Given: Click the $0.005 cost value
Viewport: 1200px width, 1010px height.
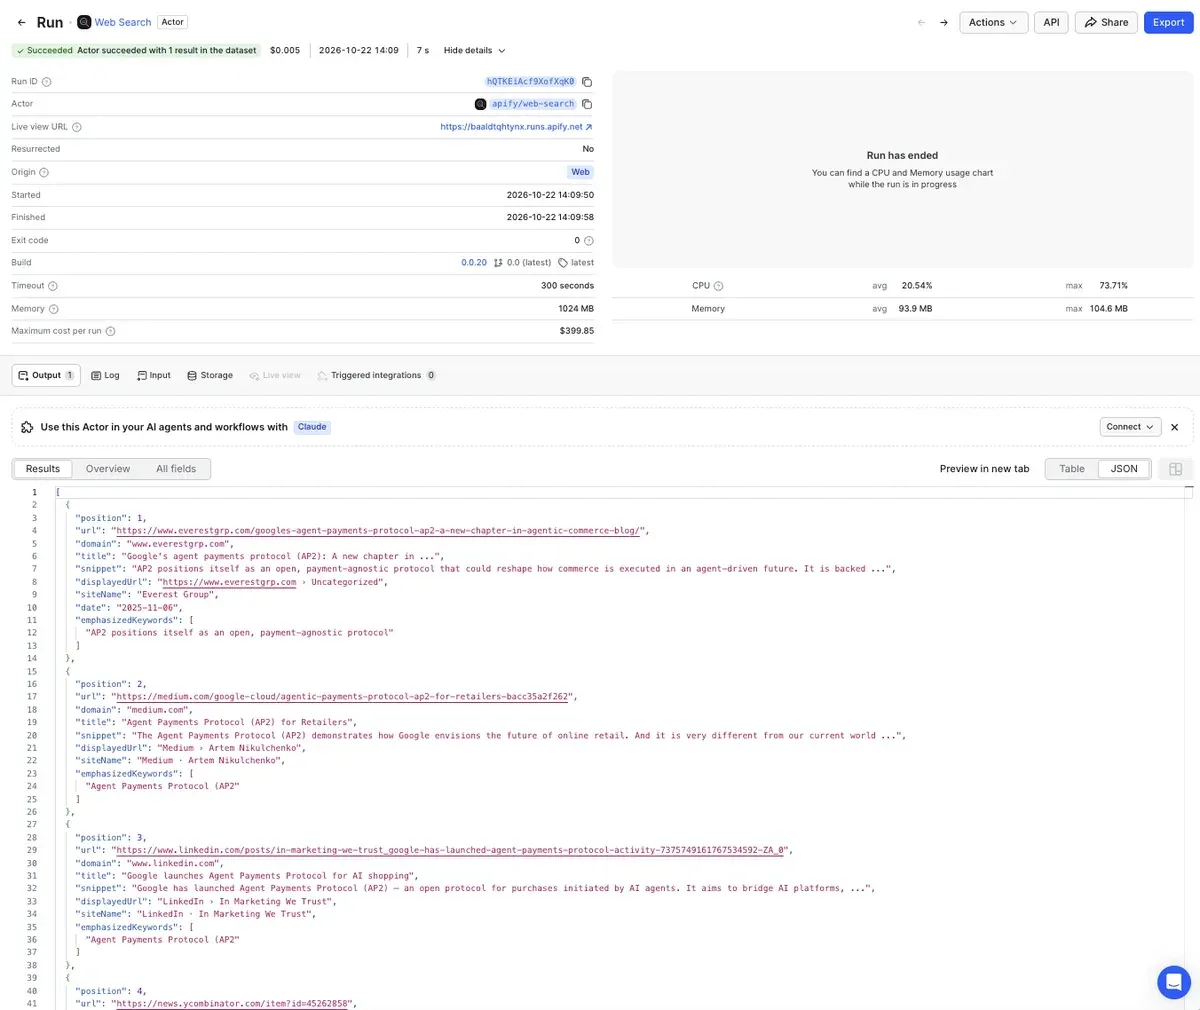Looking at the screenshot, I should pyautogui.click(x=285, y=50).
